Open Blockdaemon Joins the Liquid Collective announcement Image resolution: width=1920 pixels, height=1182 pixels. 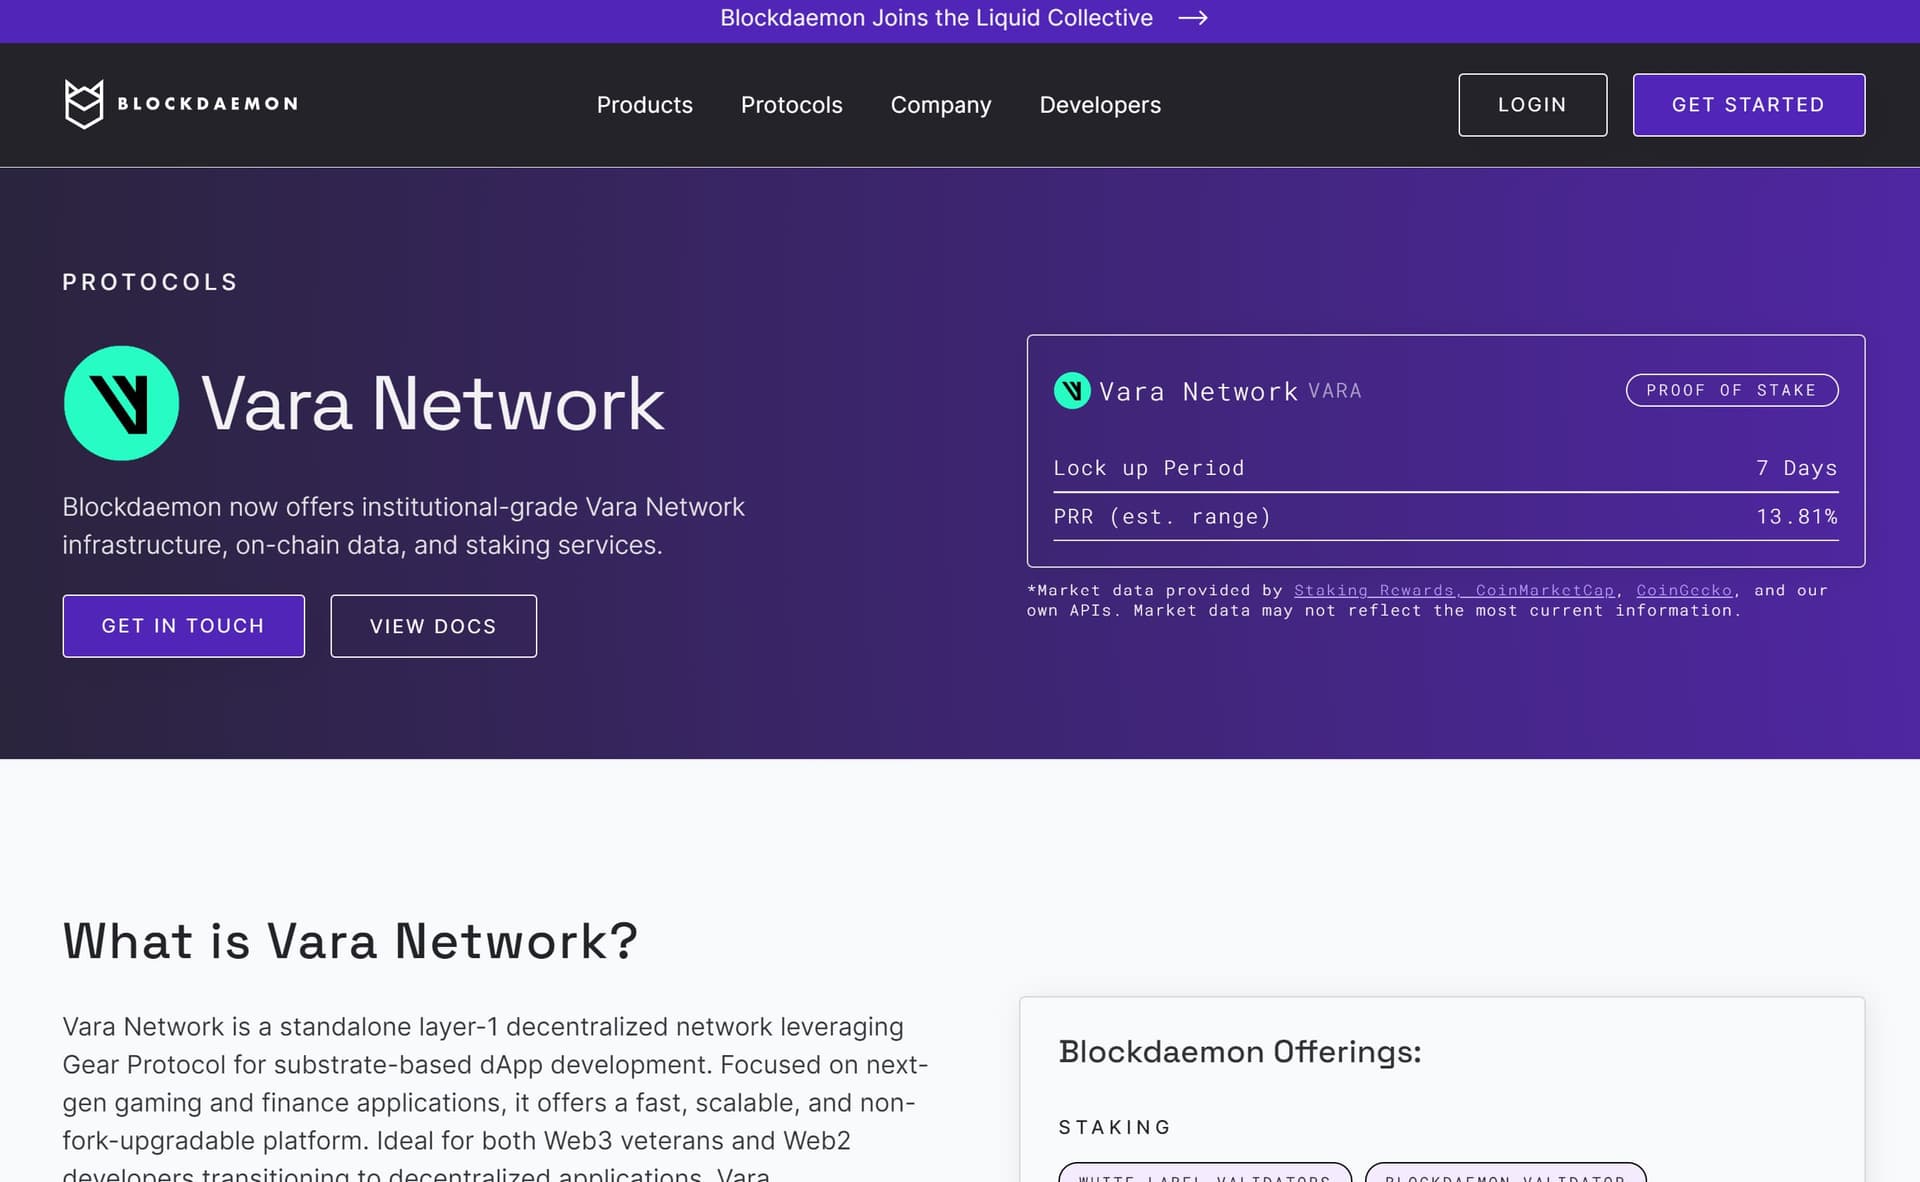coord(936,18)
